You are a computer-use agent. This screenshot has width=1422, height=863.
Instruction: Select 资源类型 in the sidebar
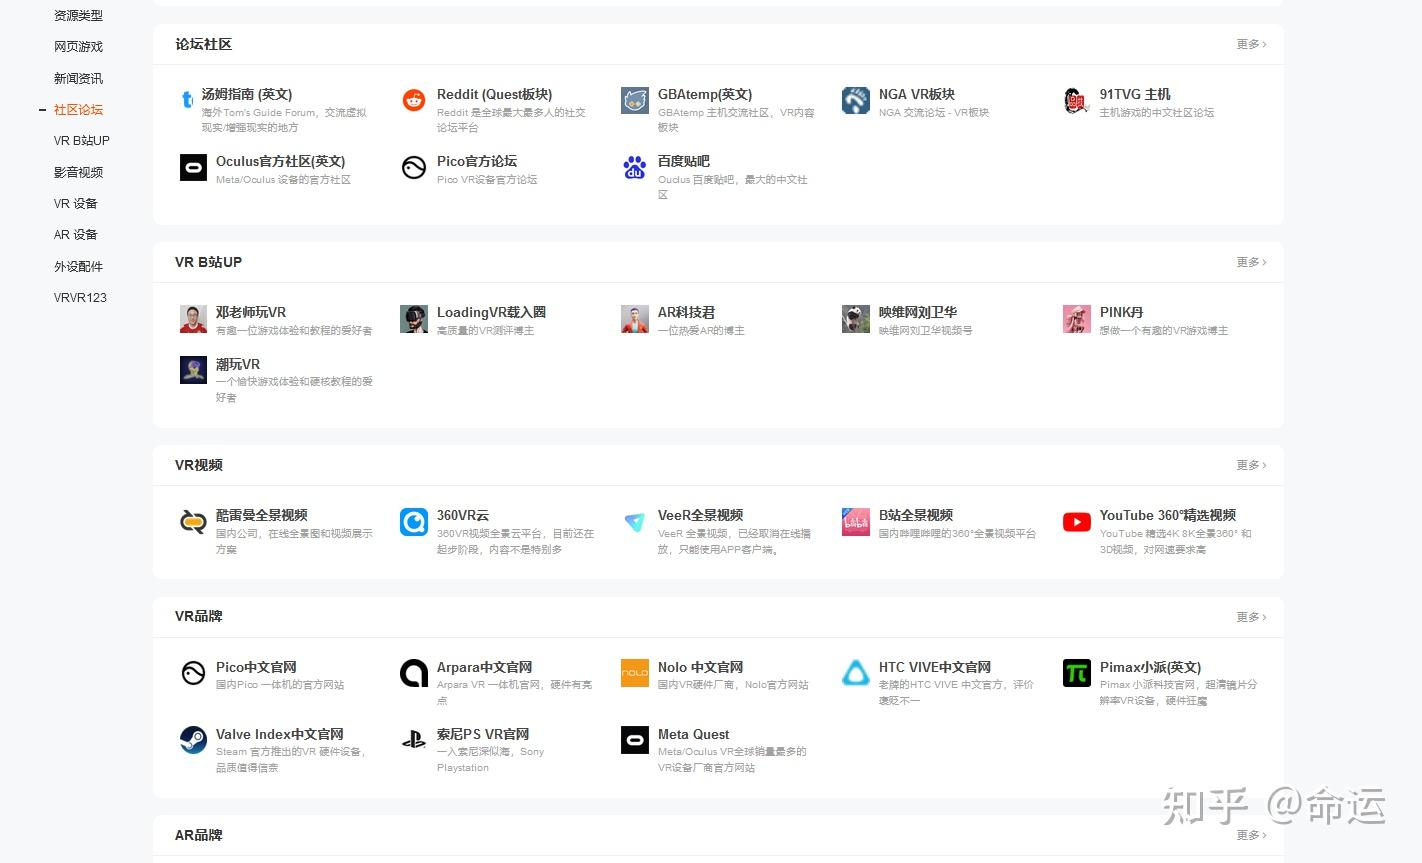coord(78,15)
